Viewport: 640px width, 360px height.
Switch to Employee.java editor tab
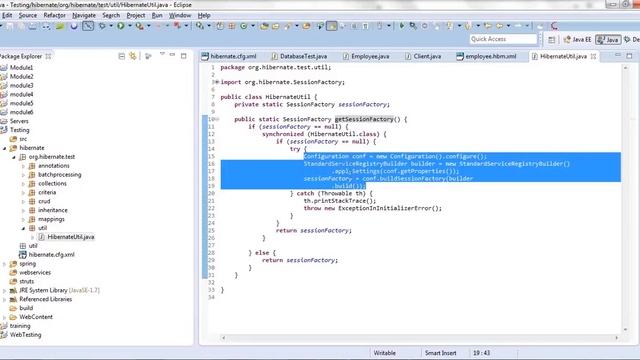pyautogui.click(x=366, y=56)
